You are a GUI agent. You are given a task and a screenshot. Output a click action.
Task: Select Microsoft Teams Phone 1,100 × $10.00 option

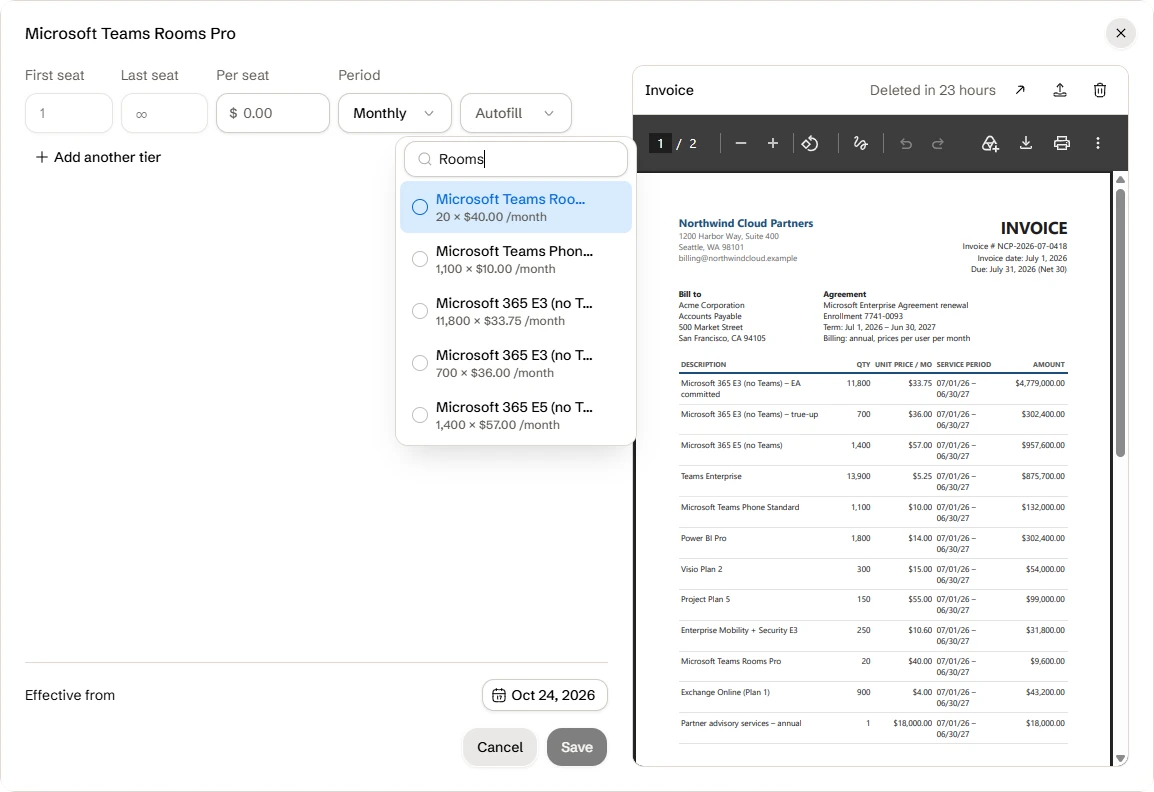click(516, 259)
